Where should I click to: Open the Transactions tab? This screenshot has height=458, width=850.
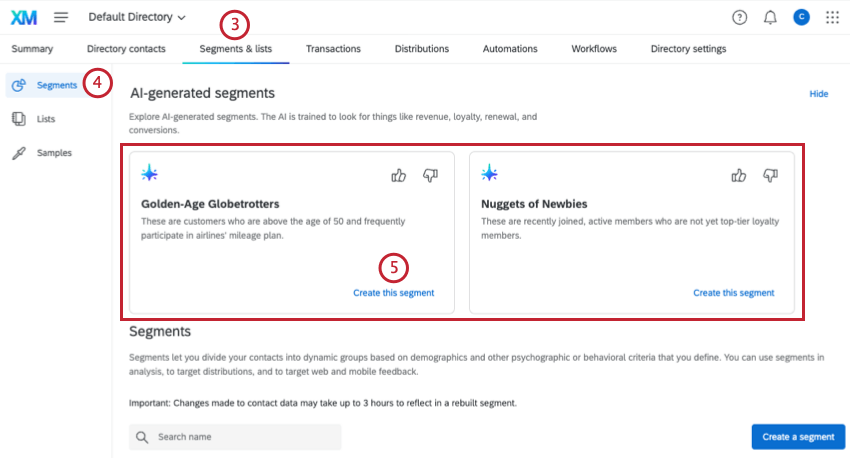point(333,49)
